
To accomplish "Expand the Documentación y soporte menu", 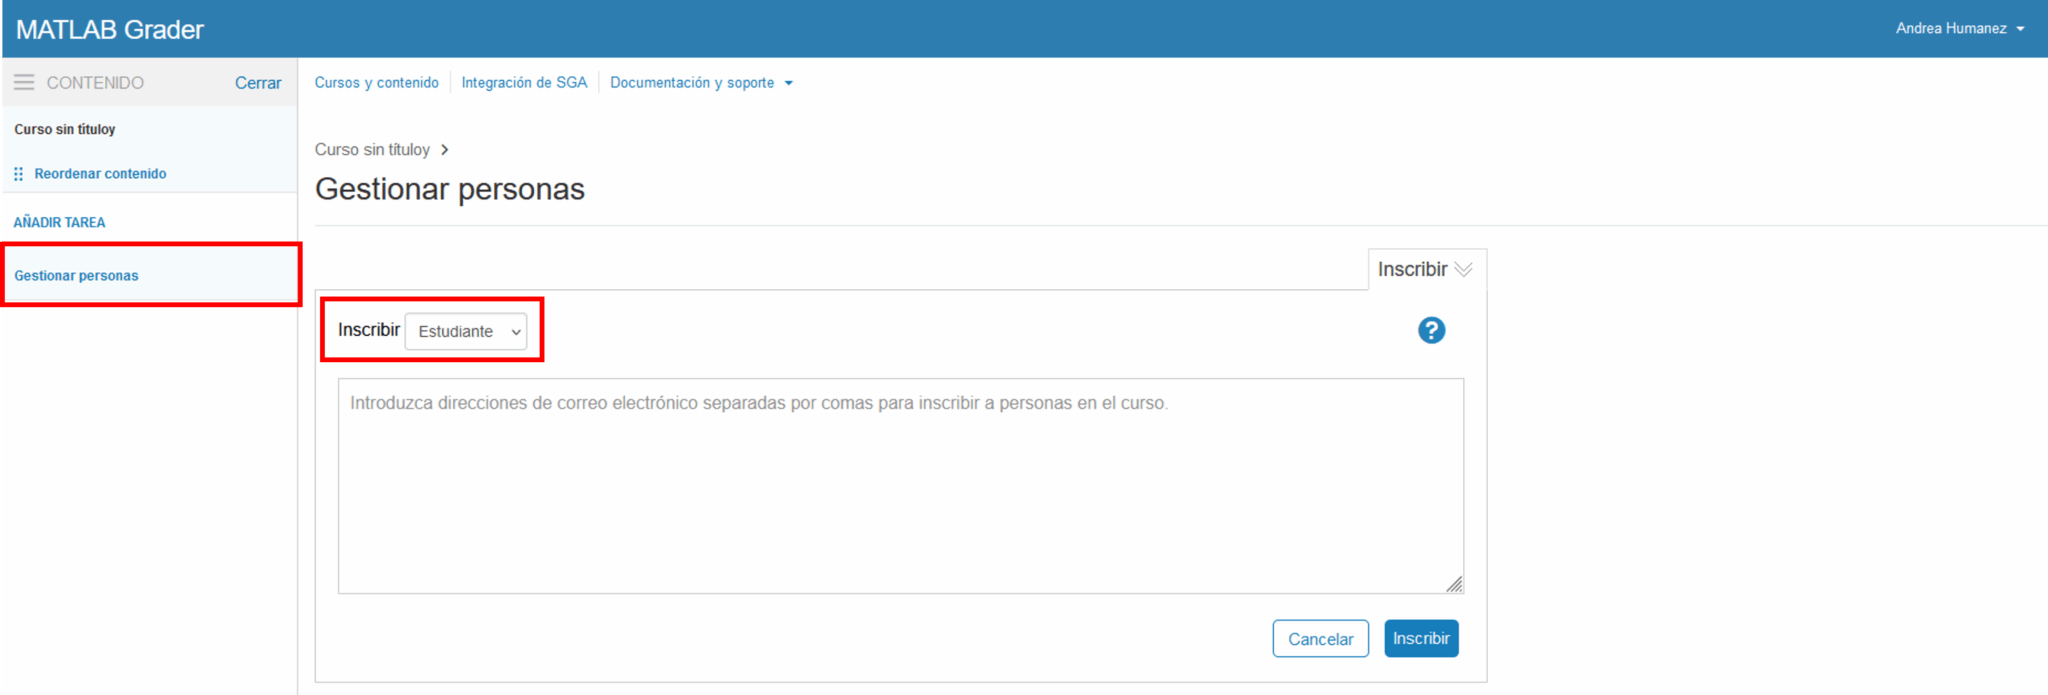I will (x=700, y=83).
